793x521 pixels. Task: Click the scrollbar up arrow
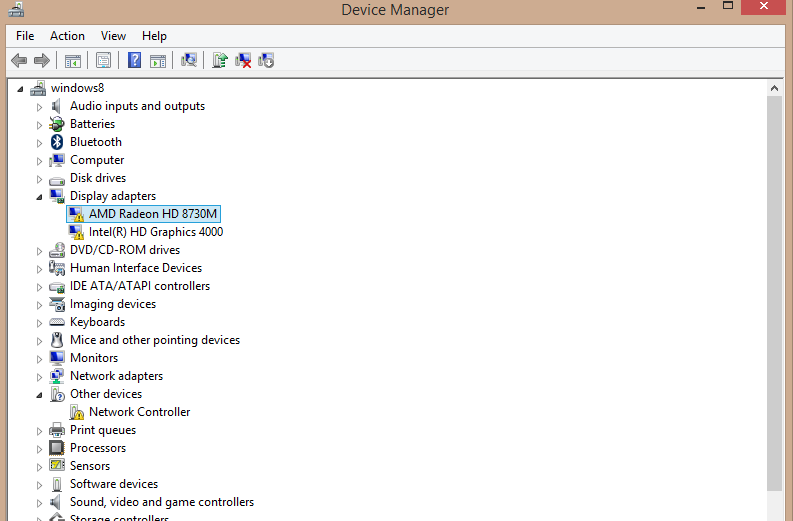click(774, 89)
